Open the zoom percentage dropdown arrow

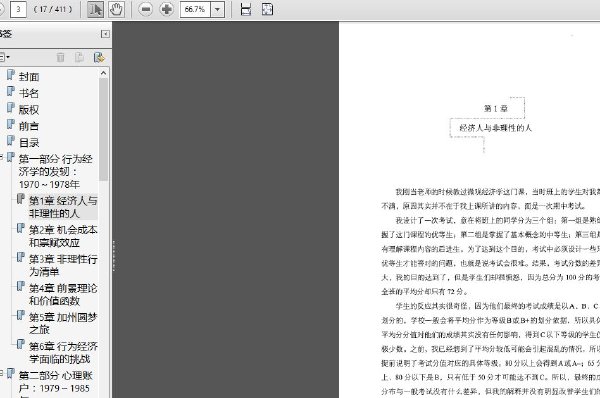pos(217,9)
